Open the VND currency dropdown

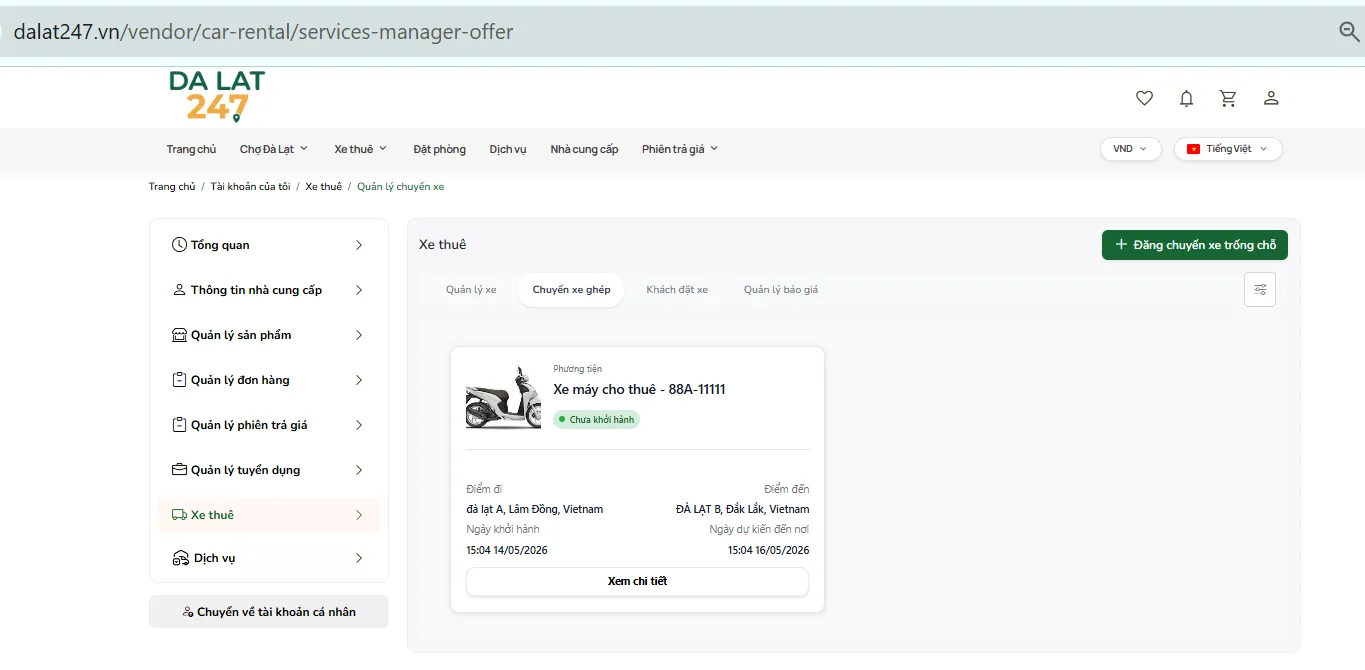click(x=1131, y=149)
